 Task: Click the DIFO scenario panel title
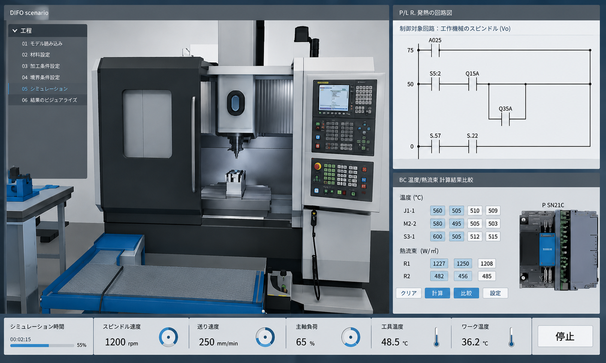[x=29, y=13]
